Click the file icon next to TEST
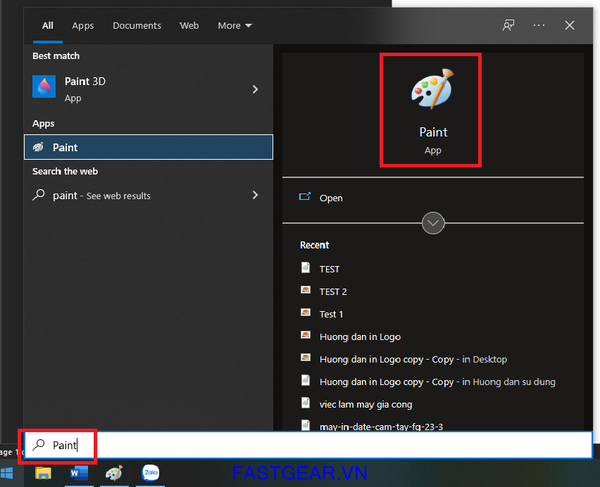 point(305,267)
